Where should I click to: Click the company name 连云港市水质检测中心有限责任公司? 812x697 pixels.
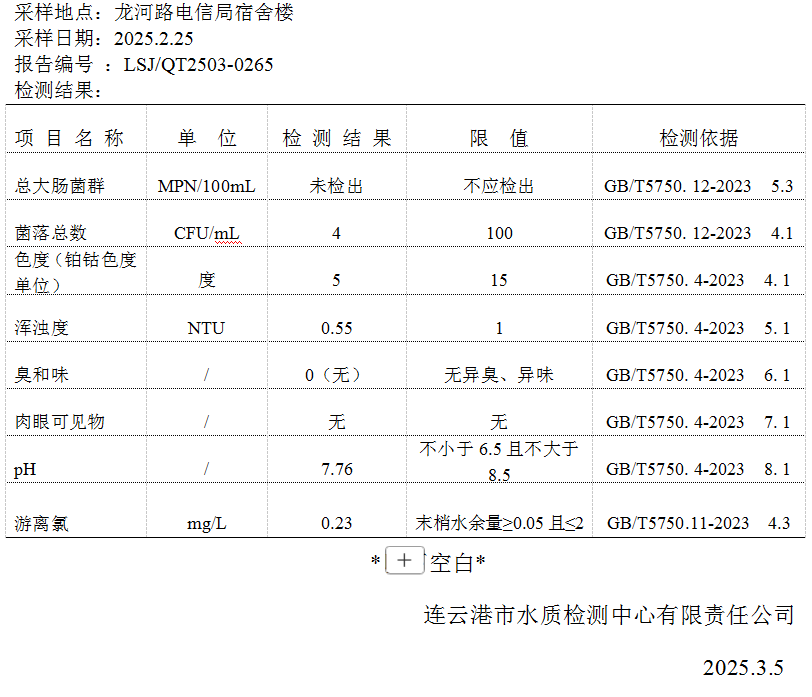click(609, 614)
